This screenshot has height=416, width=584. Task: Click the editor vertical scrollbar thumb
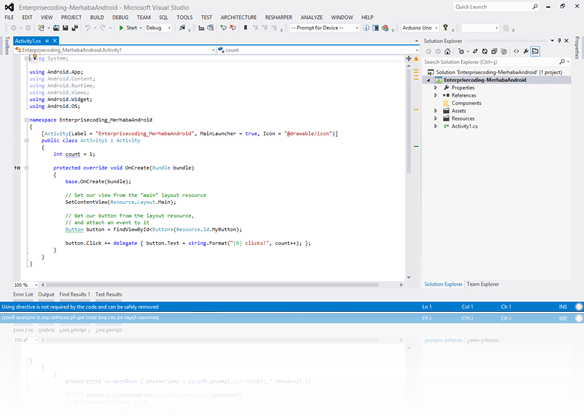[409, 121]
